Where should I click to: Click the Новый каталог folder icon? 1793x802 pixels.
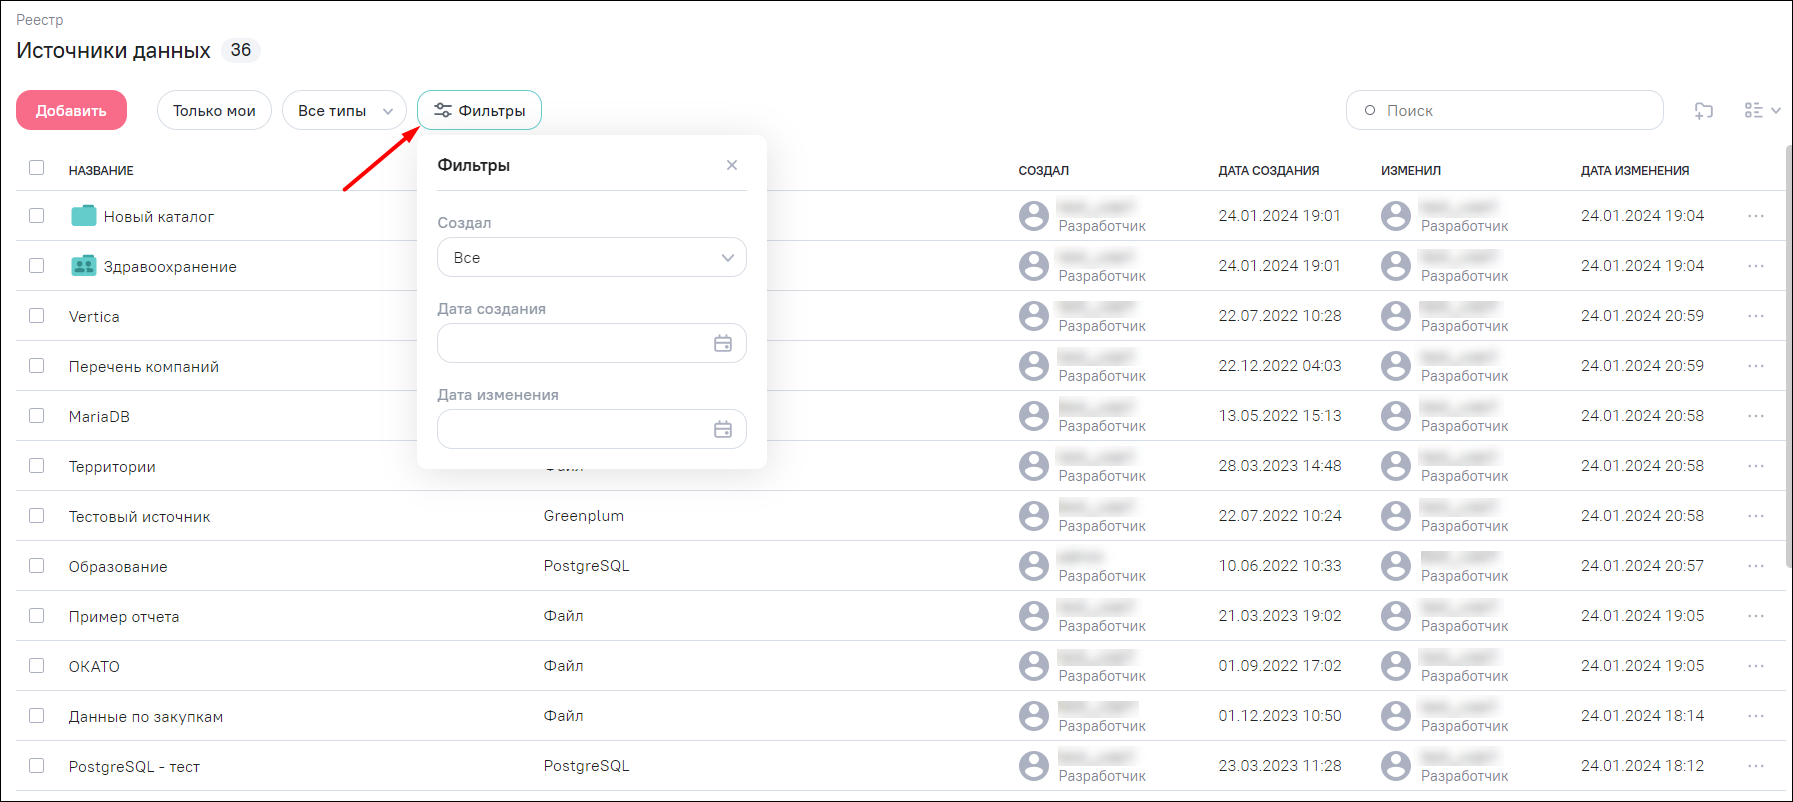(x=84, y=215)
